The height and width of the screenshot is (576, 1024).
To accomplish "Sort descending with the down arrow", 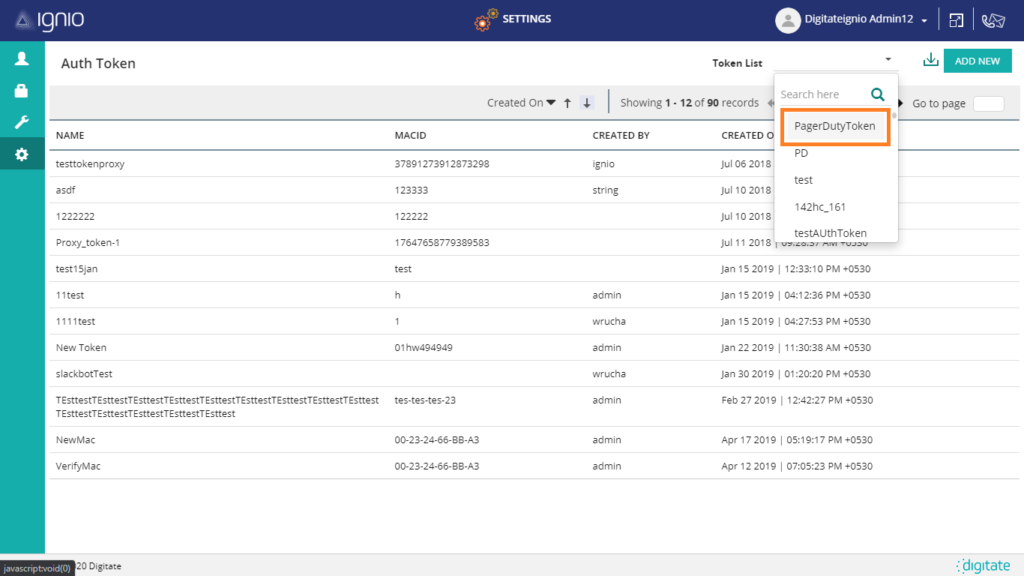I will (x=587, y=103).
